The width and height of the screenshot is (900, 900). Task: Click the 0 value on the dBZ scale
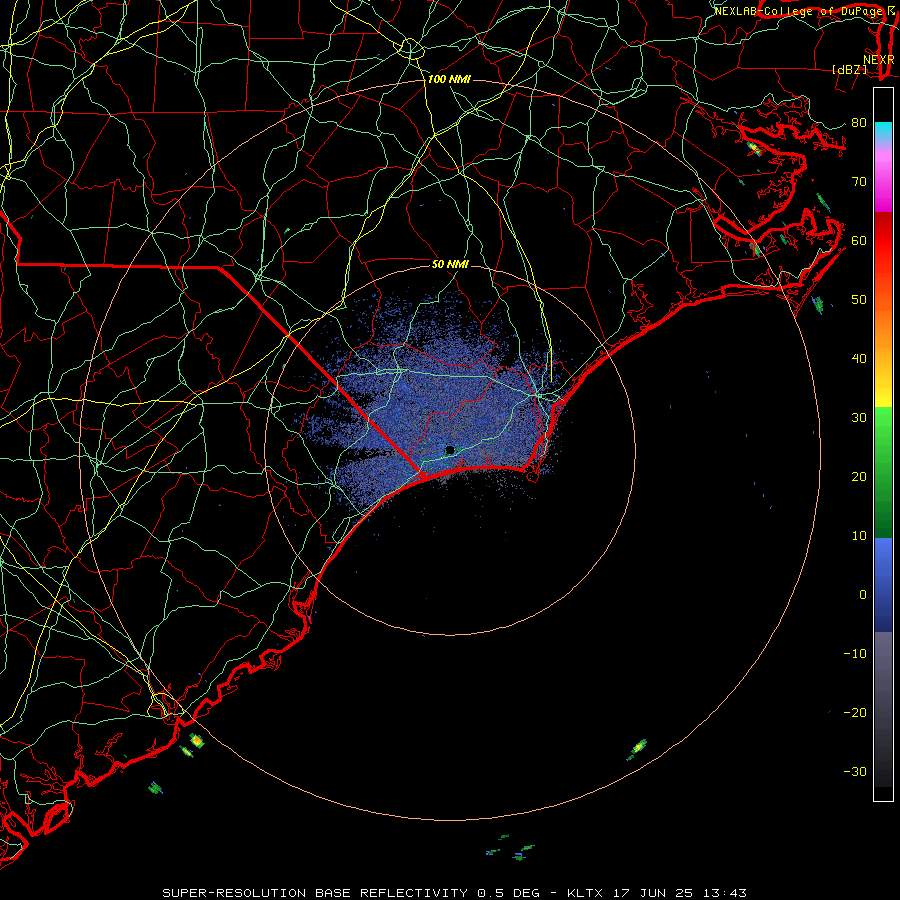(x=863, y=595)
